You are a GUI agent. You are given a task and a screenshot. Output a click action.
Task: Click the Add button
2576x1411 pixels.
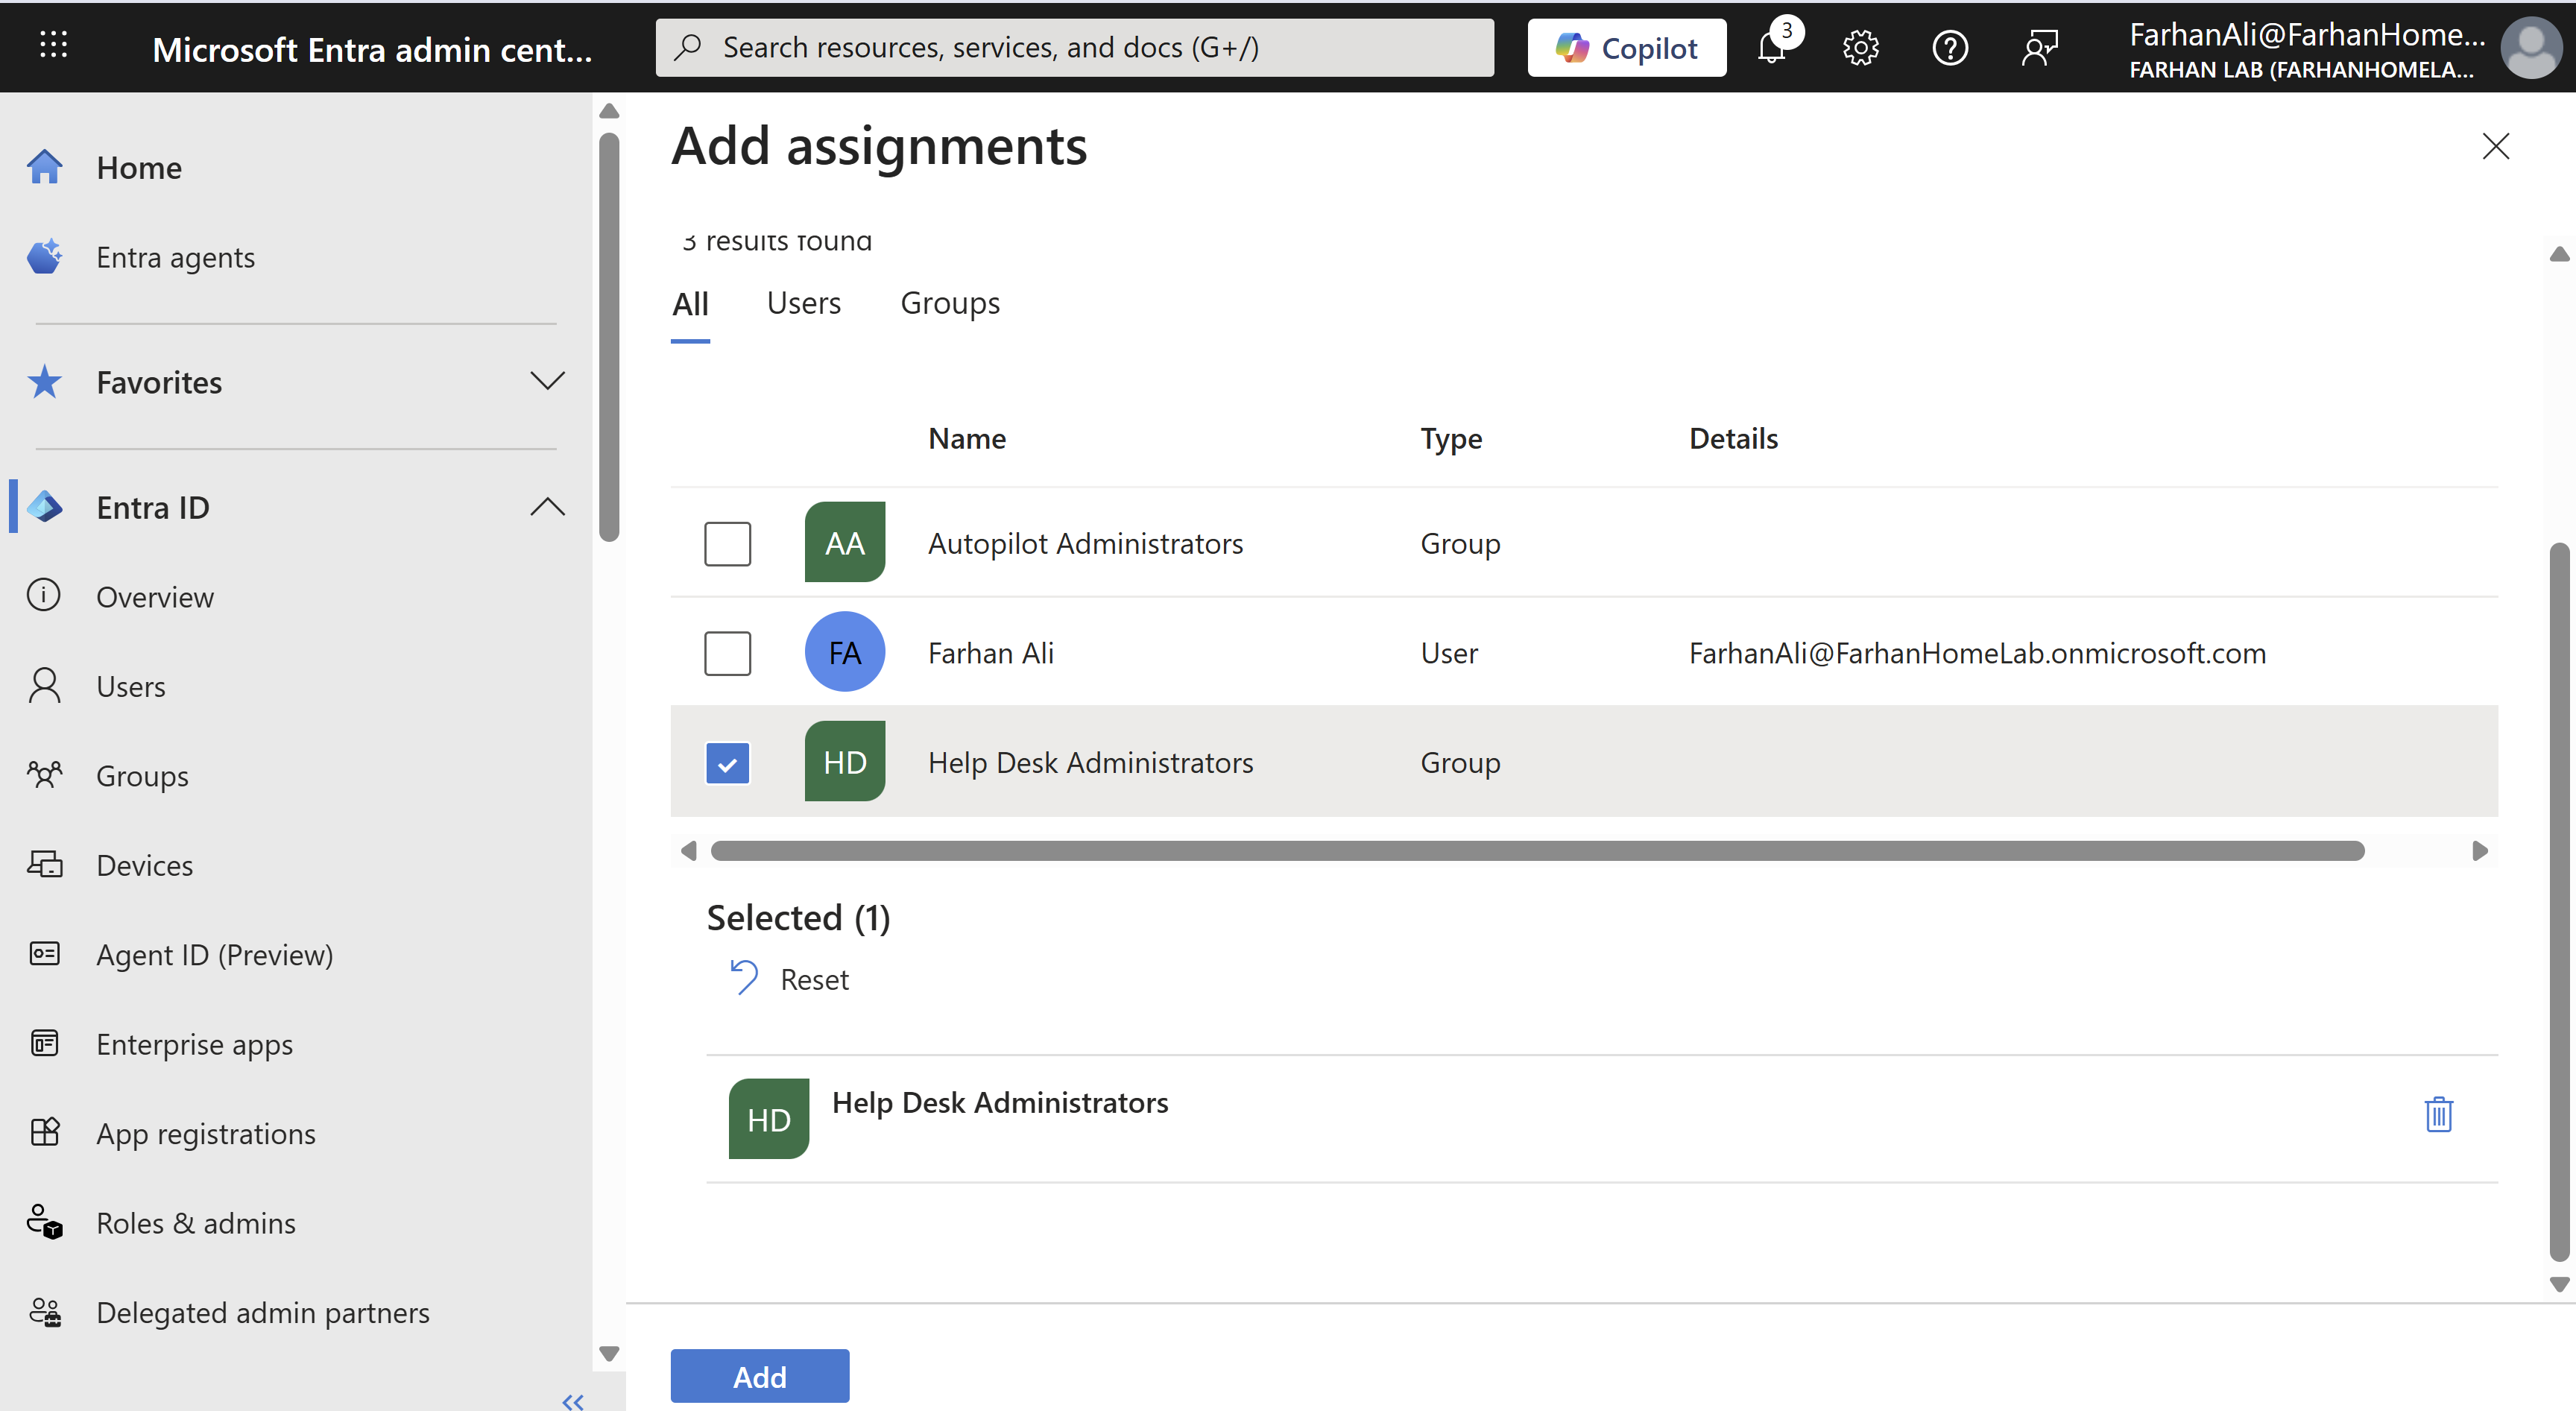759,1376
